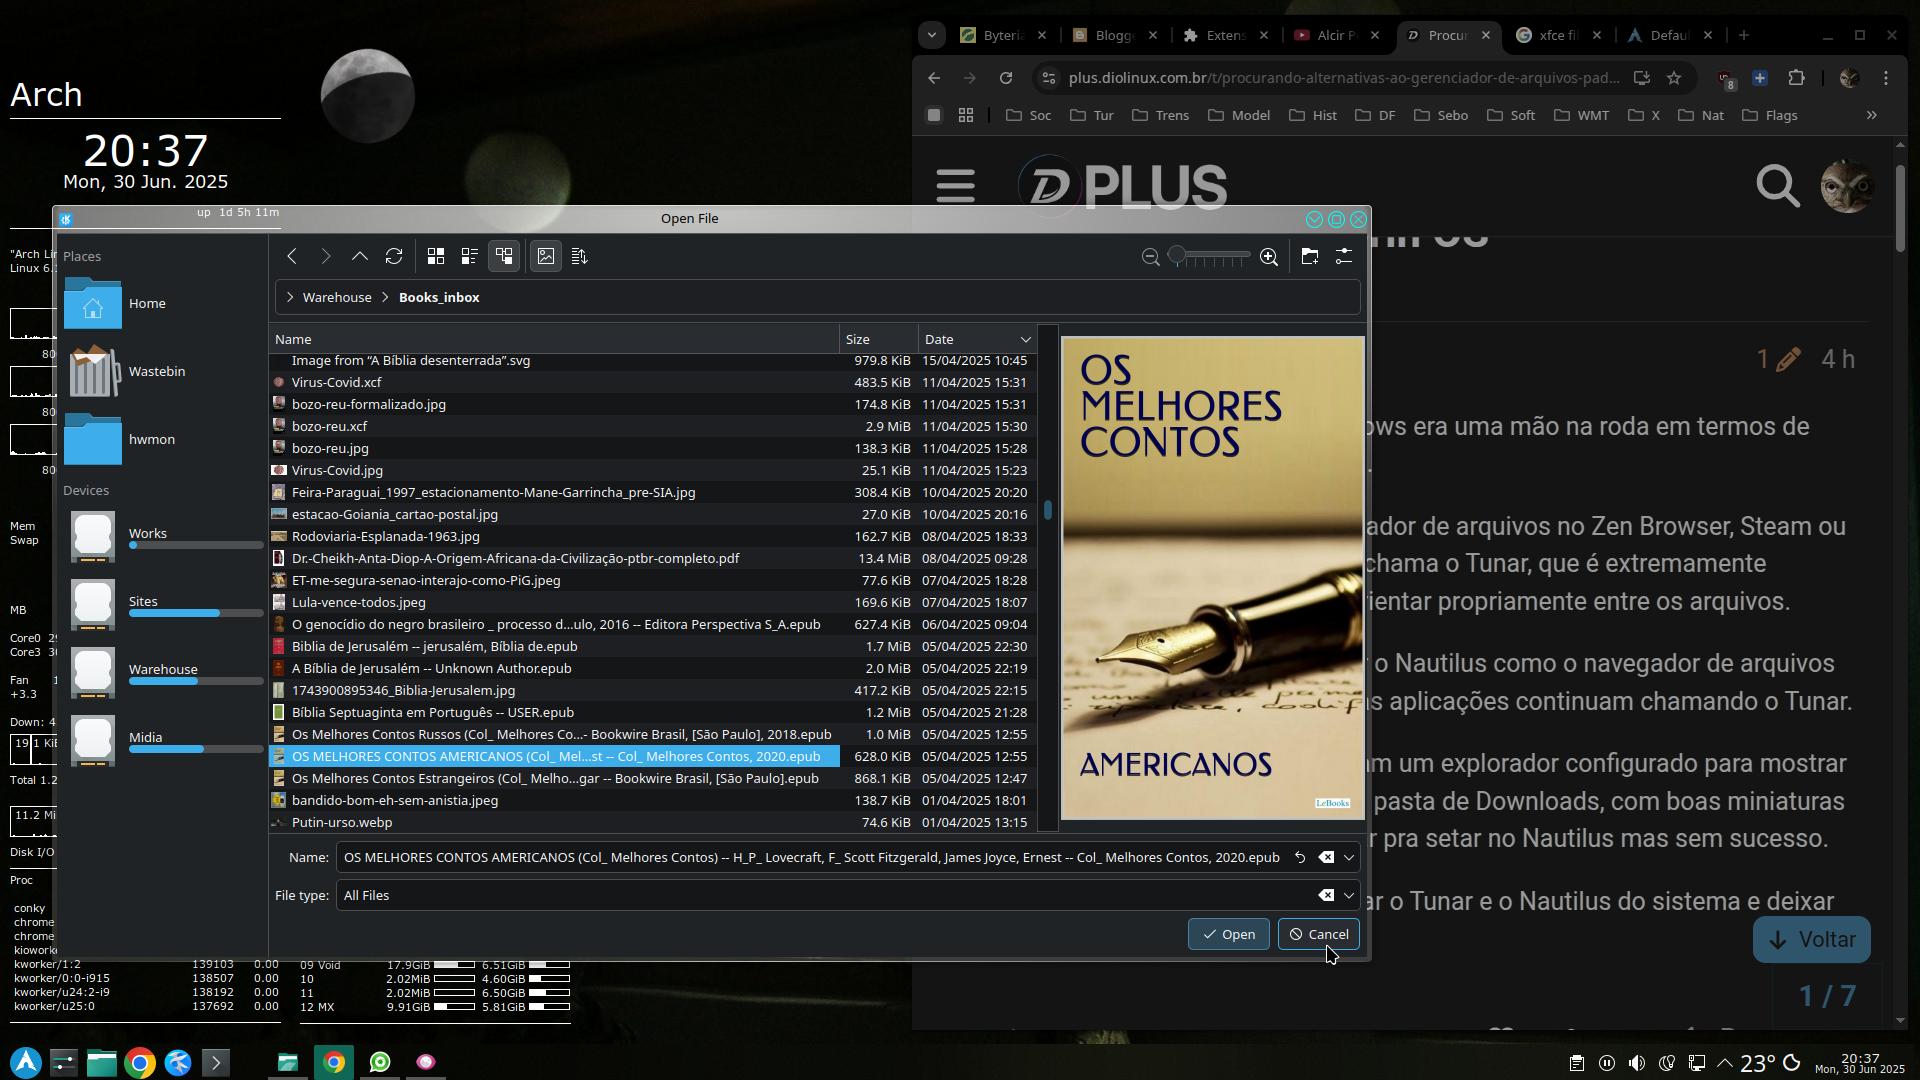The image size is (1920, 1080).
Task: Go forward in the file dialog
Action: (x=326, y=257)
